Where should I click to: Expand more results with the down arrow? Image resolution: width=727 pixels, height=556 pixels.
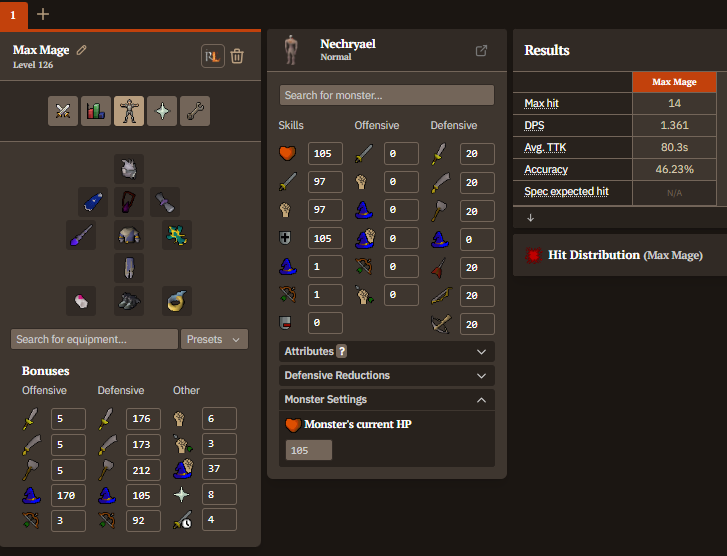(530, 217)
